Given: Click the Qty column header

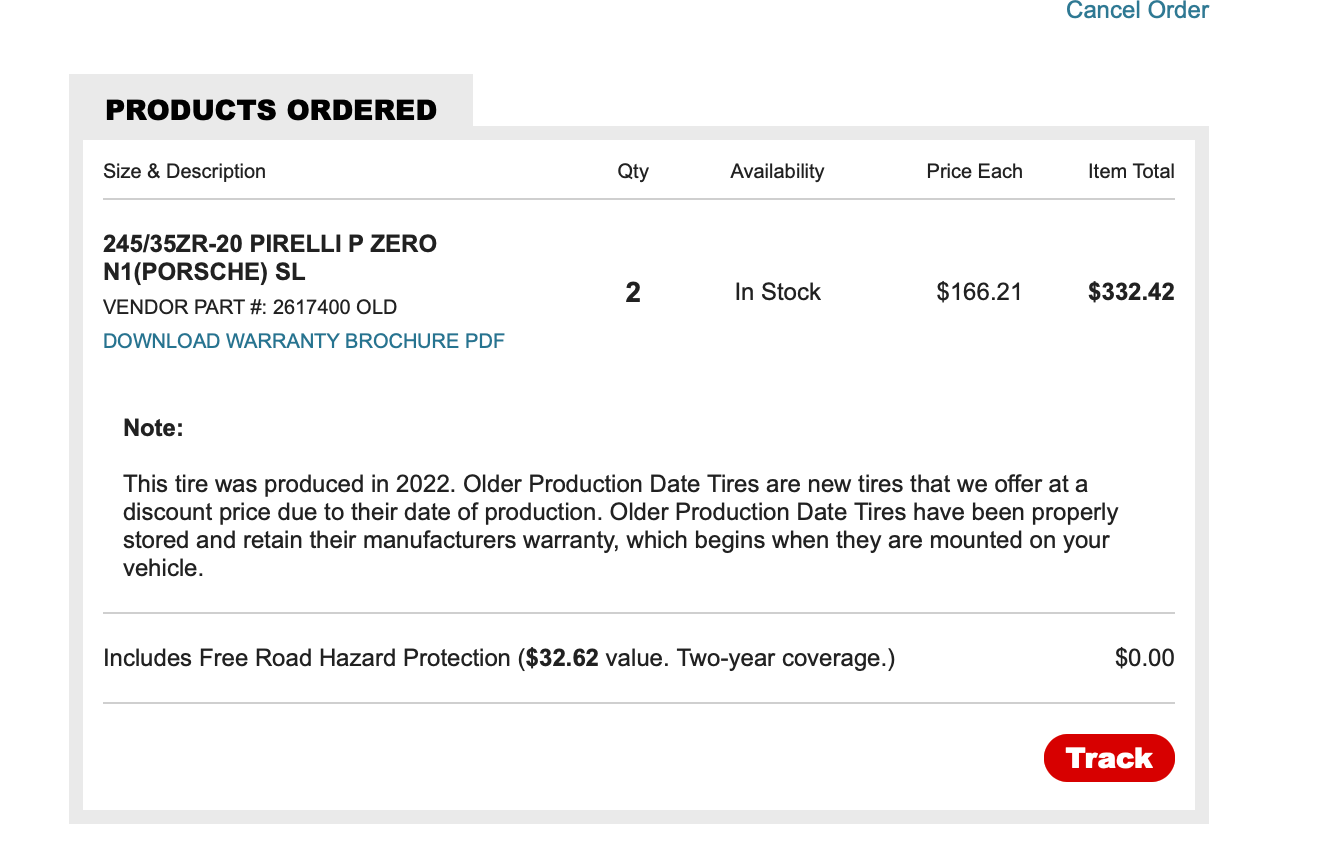Looking at the screenshot, I should coord(632,171).
